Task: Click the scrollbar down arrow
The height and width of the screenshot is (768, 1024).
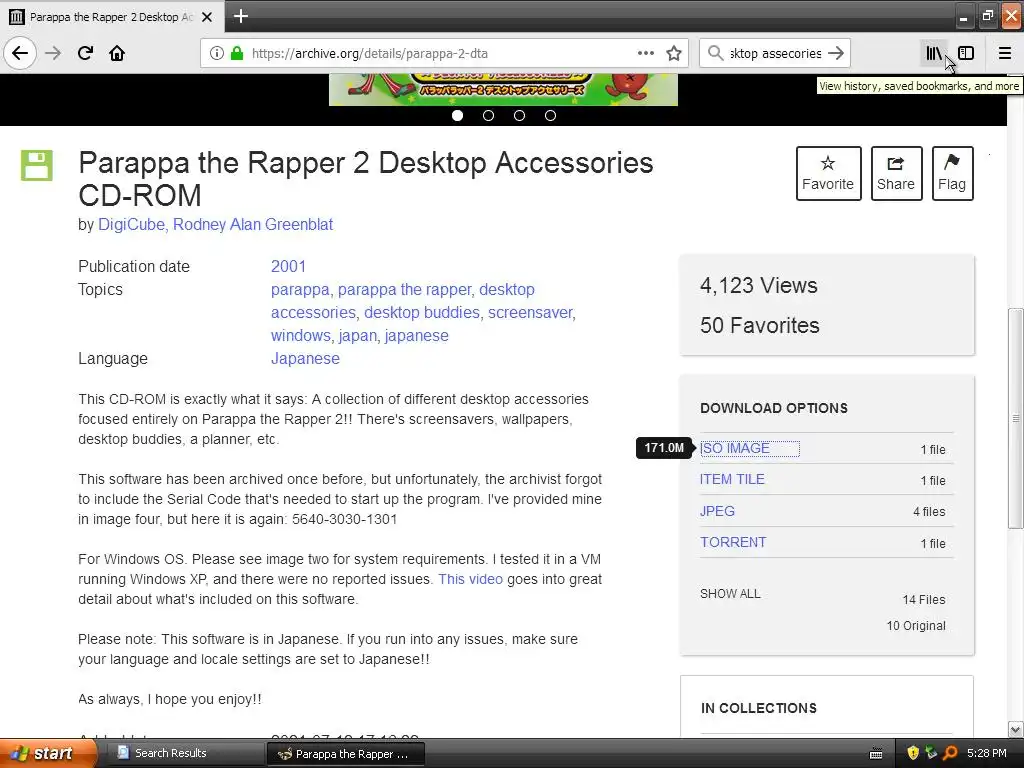Action: (x=1015, y=729)
